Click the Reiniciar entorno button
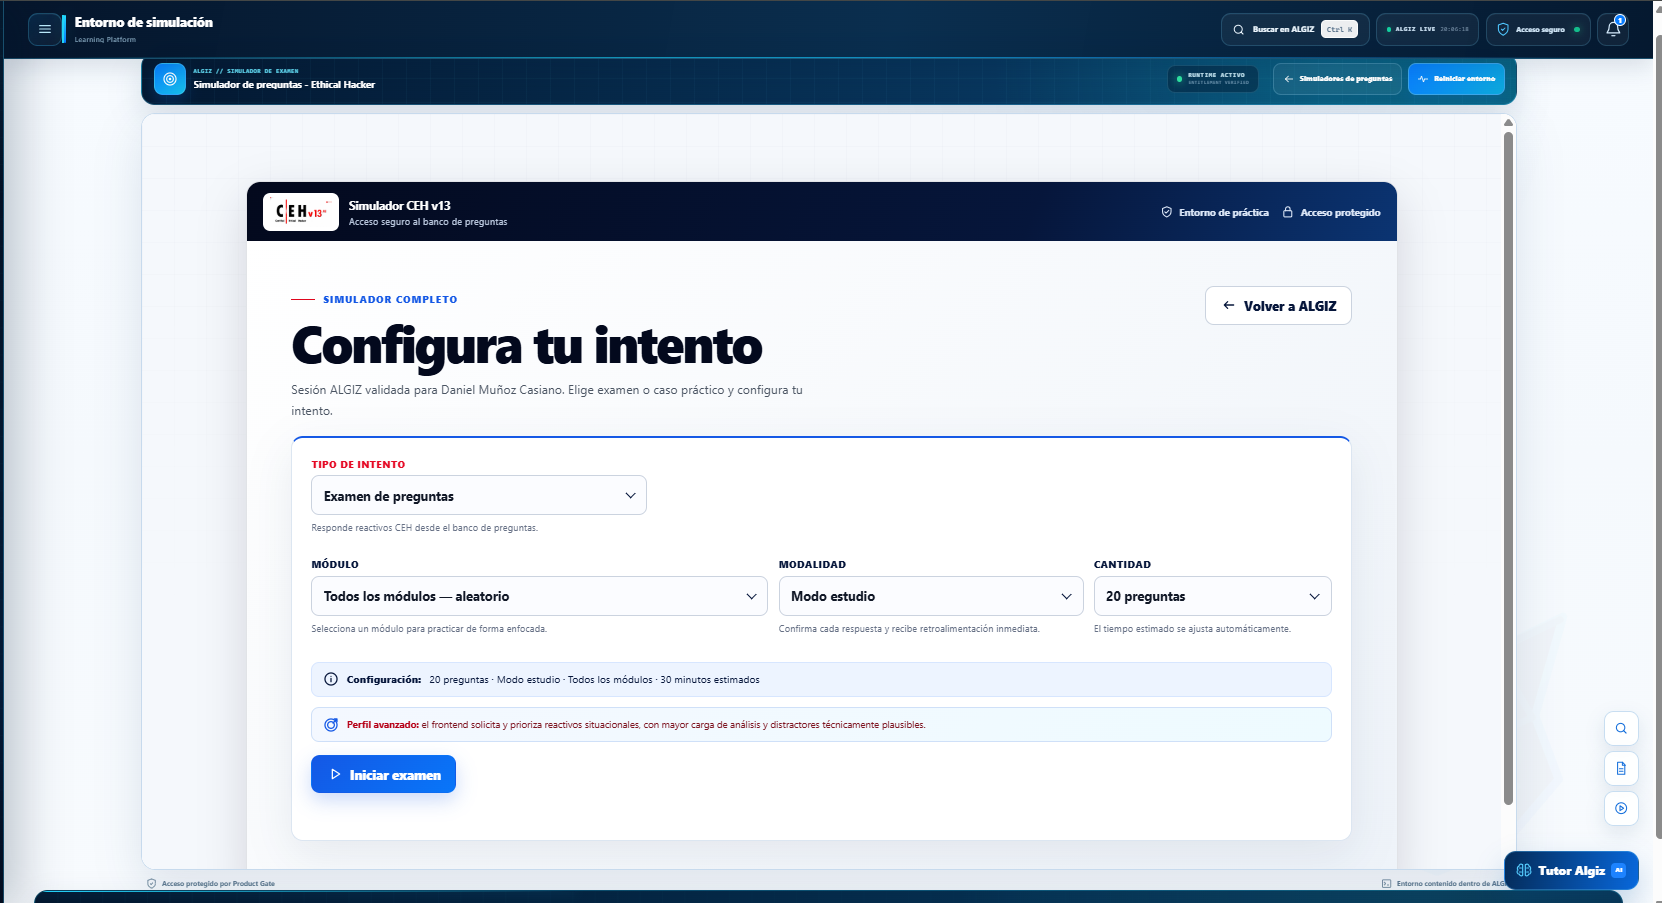1662x903 pixels. click(1456, 78)
